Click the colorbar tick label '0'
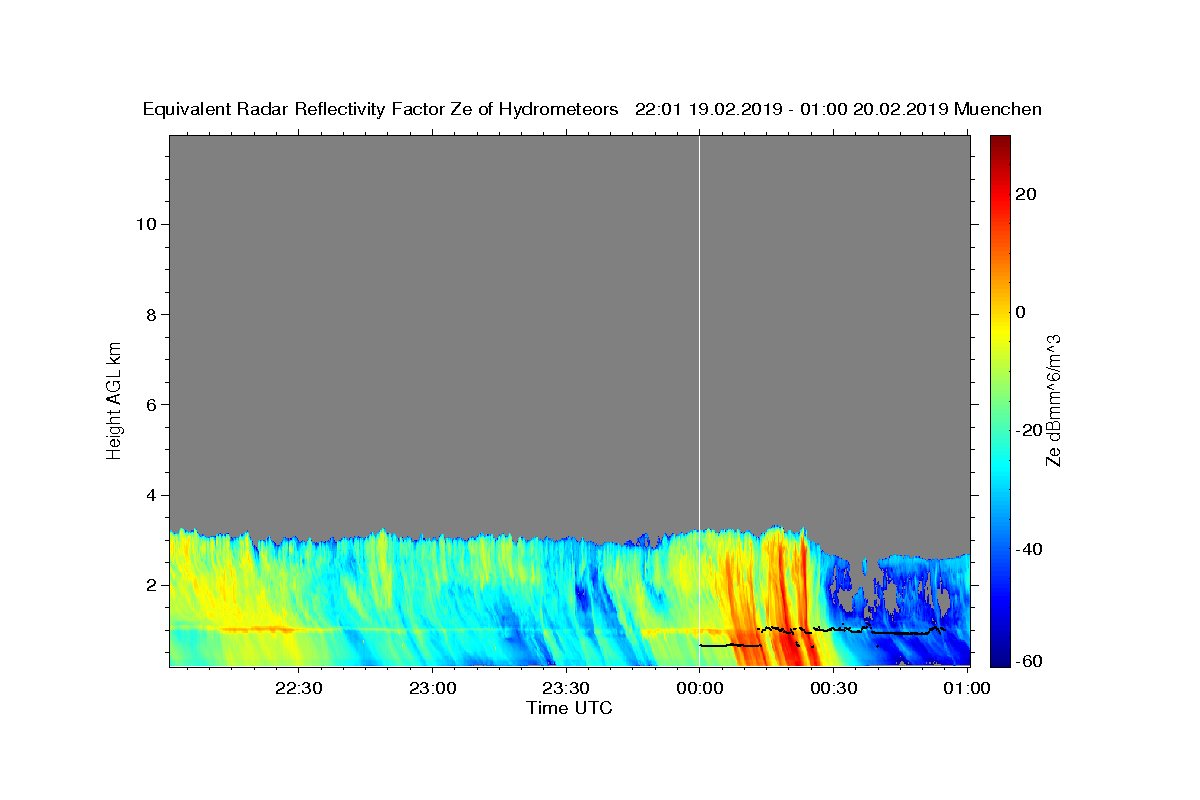Screen dimensions: 1200x800 [x=1020, y=312]
